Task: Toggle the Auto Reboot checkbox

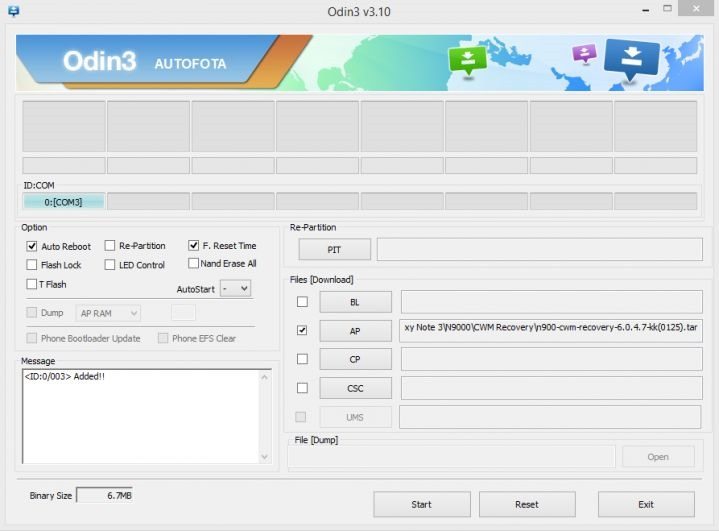Action: pyautogui.click(x=32, y=246)
